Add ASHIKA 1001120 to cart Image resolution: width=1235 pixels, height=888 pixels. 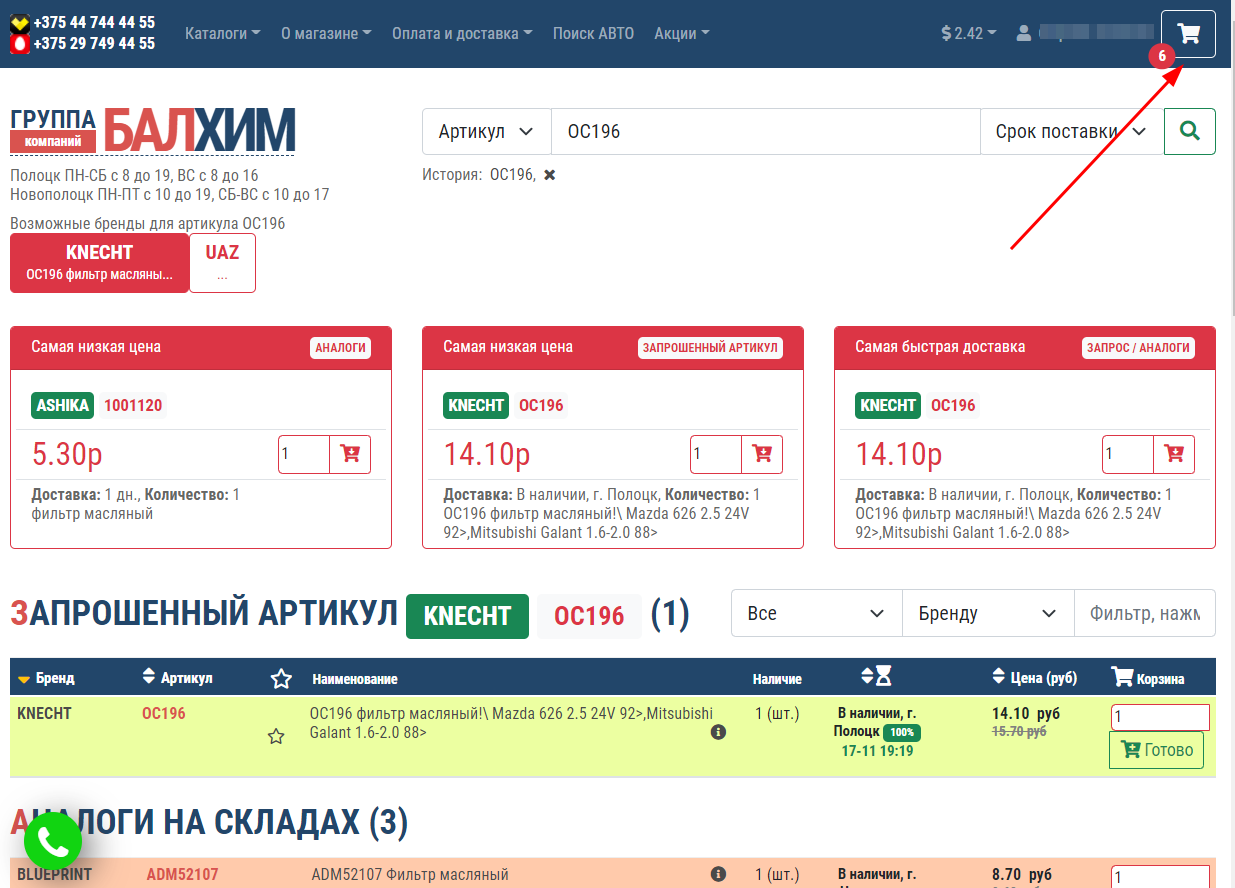point(350,454)
